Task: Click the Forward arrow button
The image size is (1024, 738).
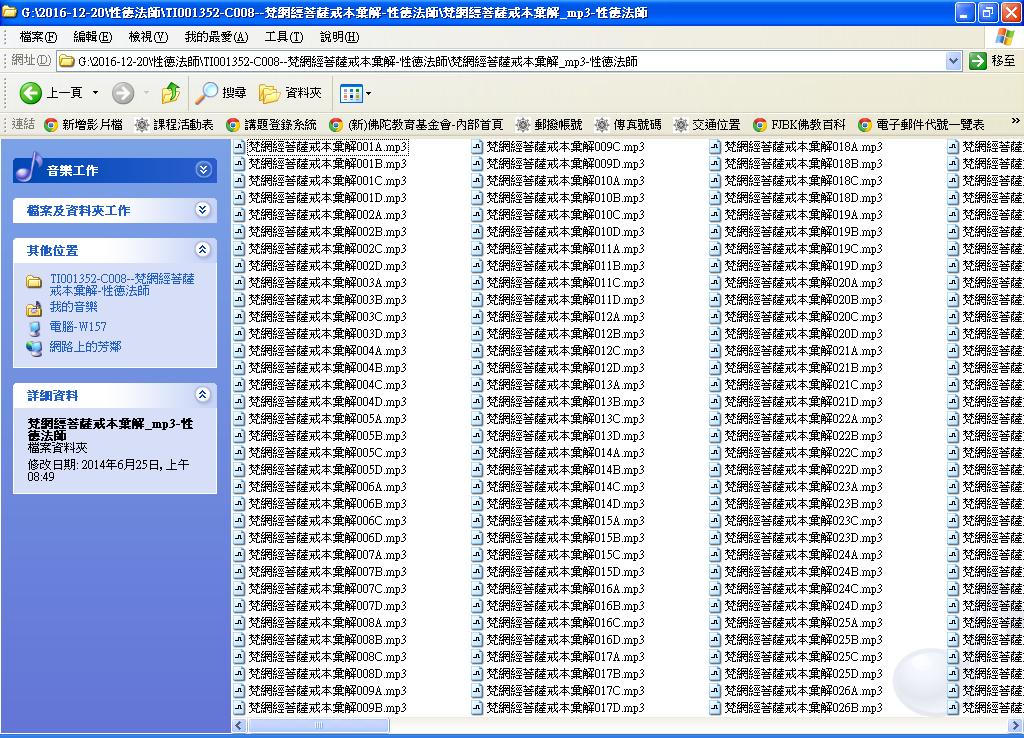Action: 123,93
